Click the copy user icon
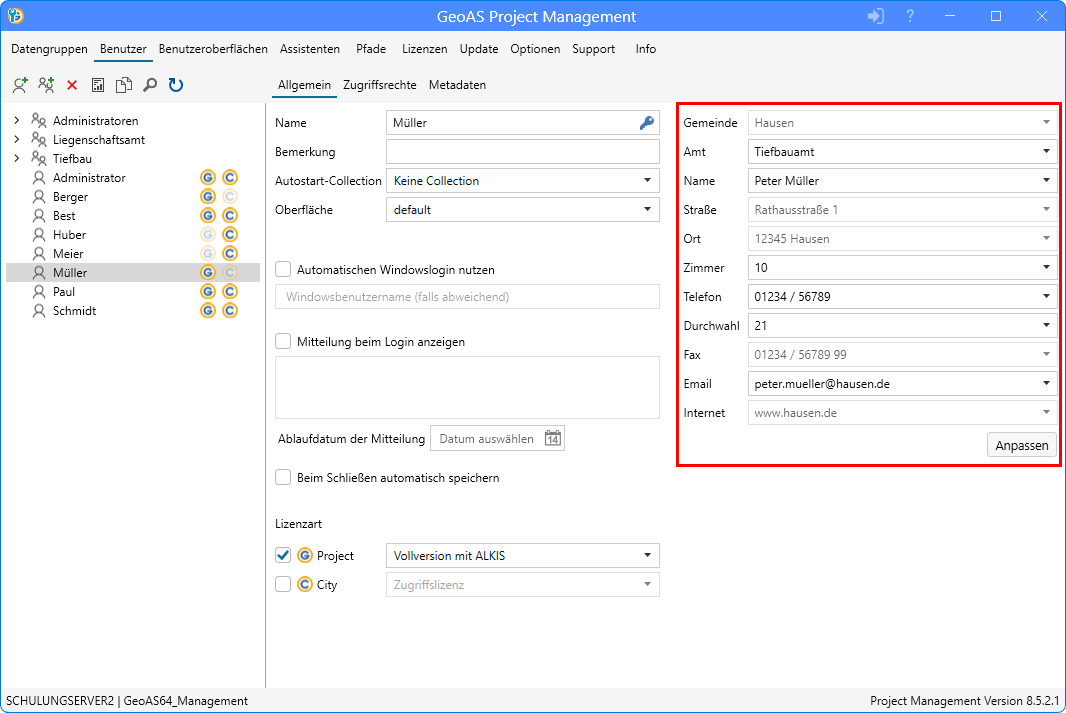This screenshot has width=1066, height=713. click(124, 86)
